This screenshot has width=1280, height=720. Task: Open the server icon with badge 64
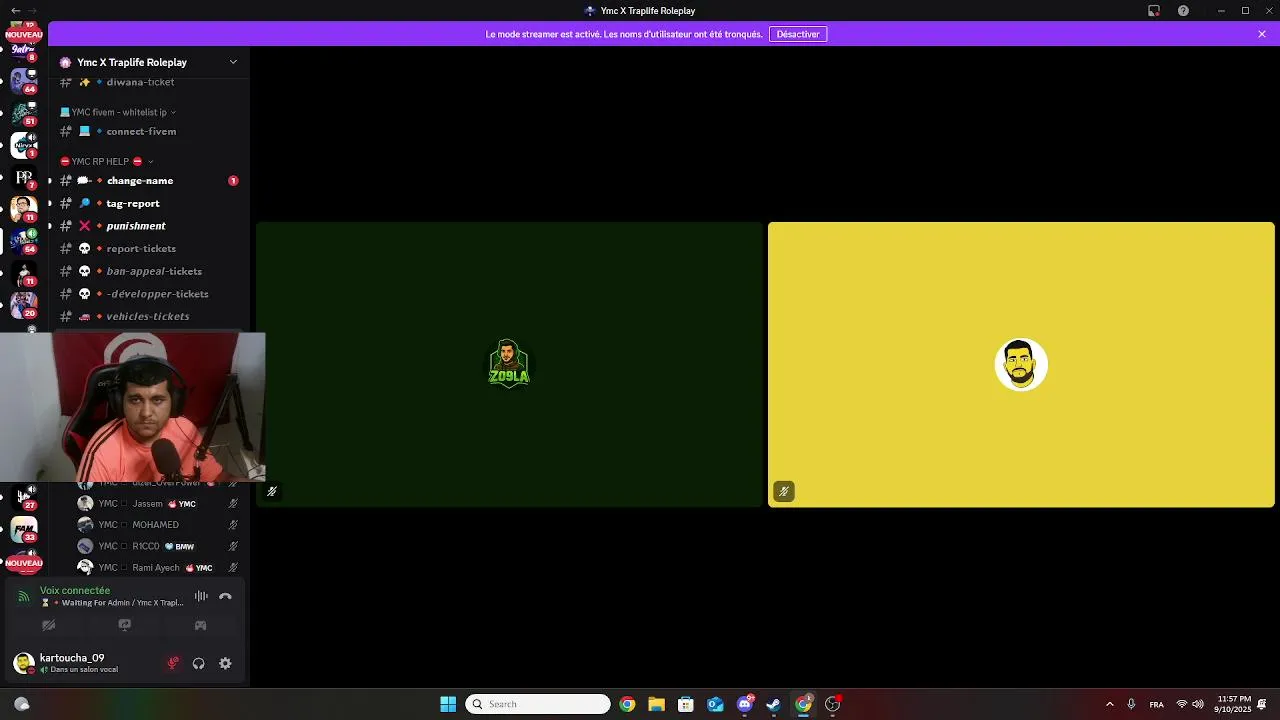click(24, 80)
